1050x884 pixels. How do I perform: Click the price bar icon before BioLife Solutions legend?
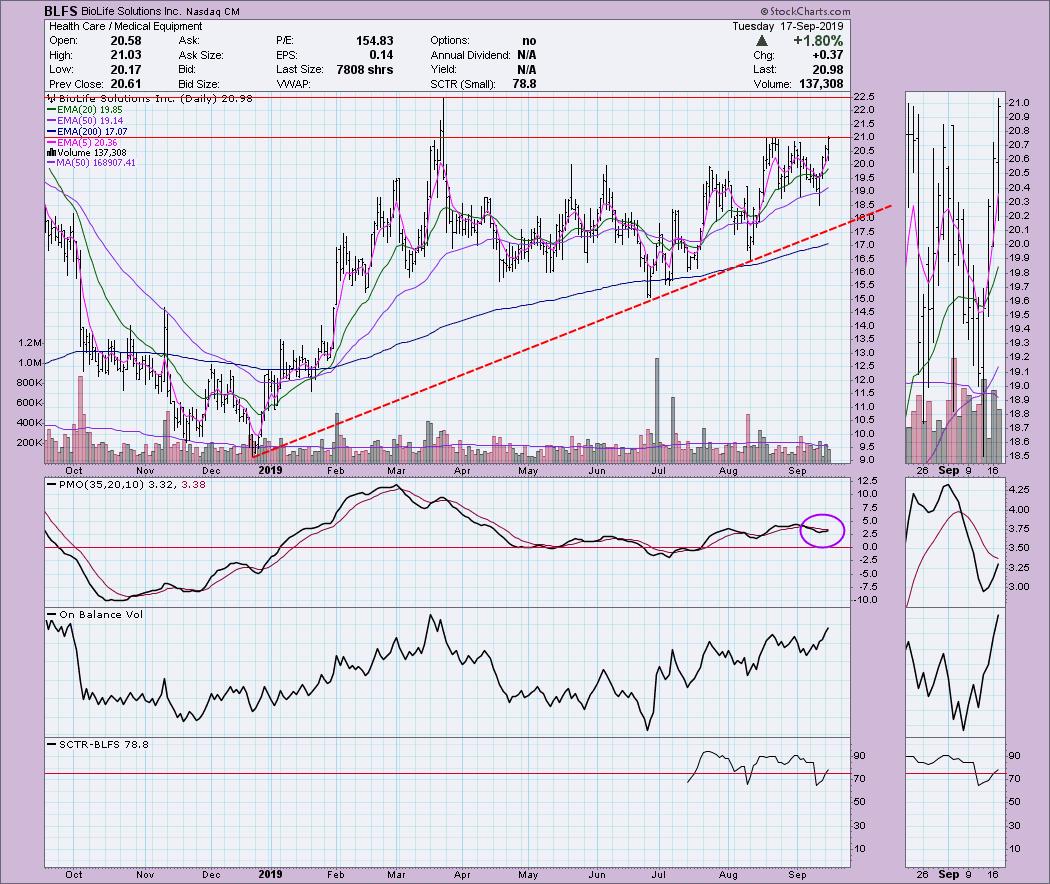(x=50, y=99)
